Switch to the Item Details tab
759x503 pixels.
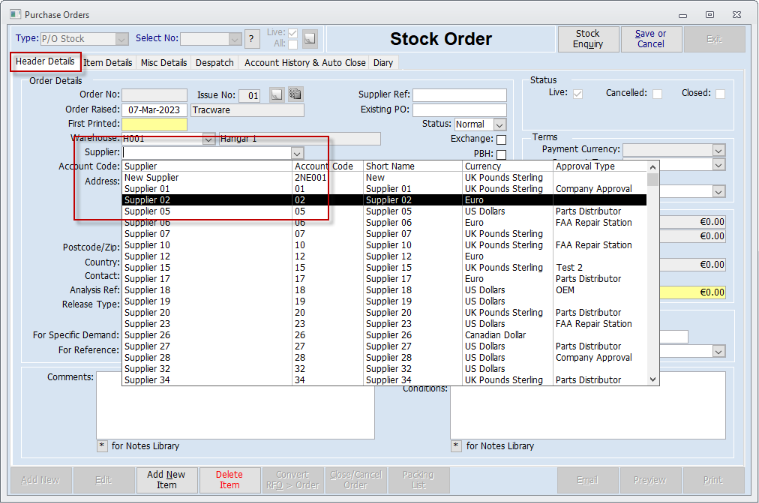(107, 62)
